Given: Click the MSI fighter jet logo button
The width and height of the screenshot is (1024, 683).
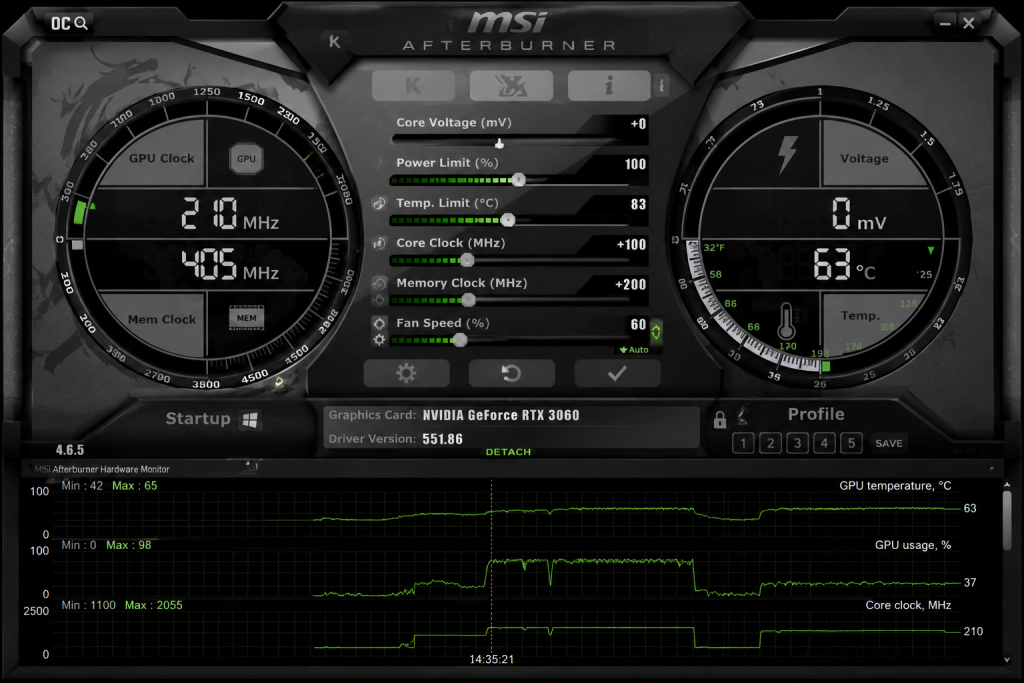Looking at the screenshot, I should (511, 86).
